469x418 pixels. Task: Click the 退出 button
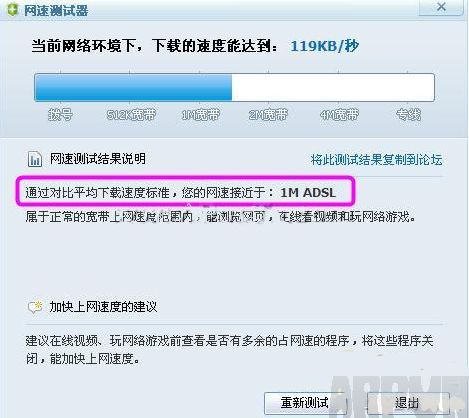[407, 403]
